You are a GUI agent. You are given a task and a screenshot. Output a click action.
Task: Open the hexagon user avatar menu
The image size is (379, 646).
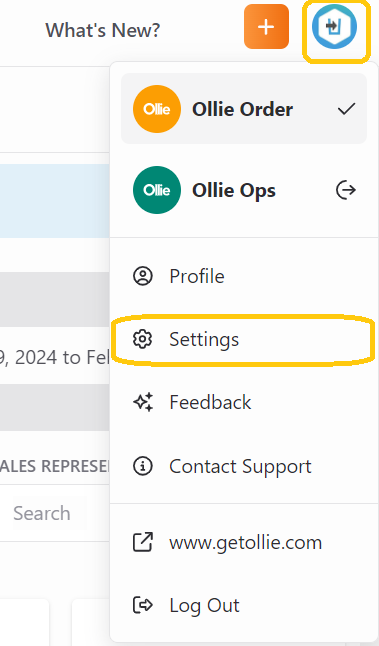pyautogui.click(x=334, y=27)
